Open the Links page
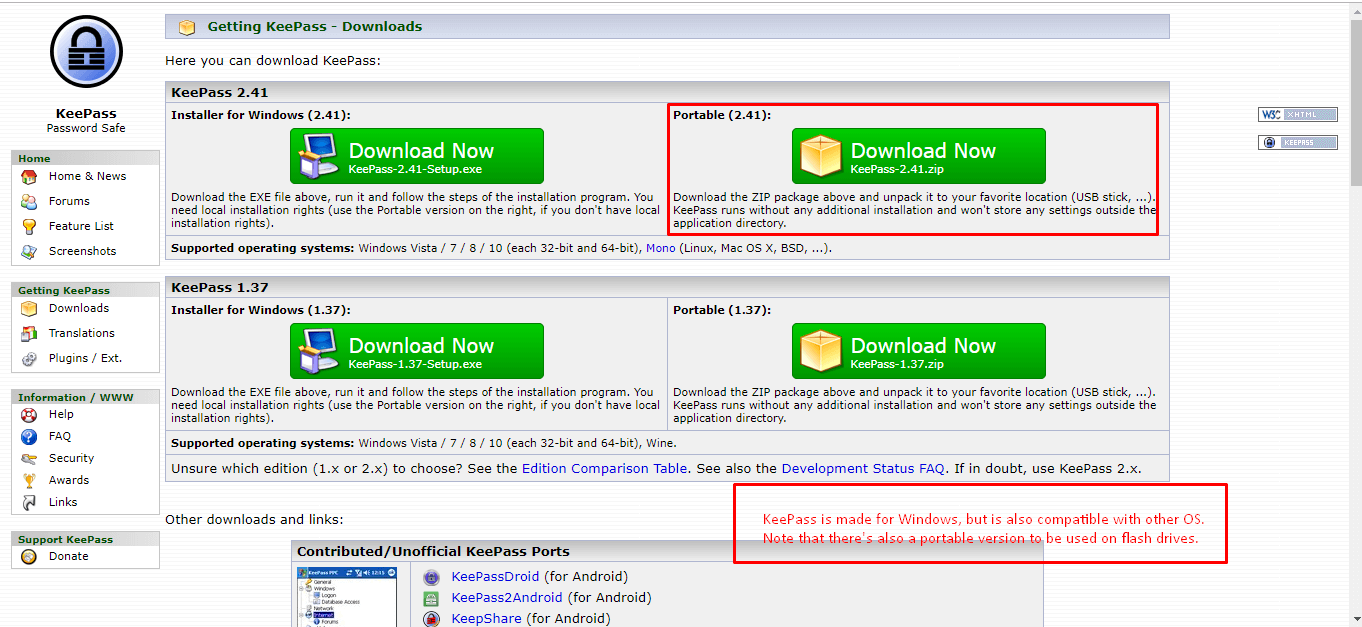This screenshot has height=627, width=1362. [63, 502]
